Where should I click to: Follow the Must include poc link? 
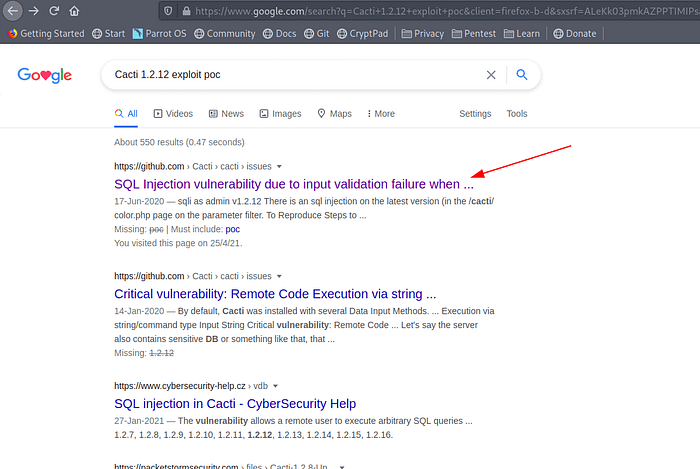[233, 229]
